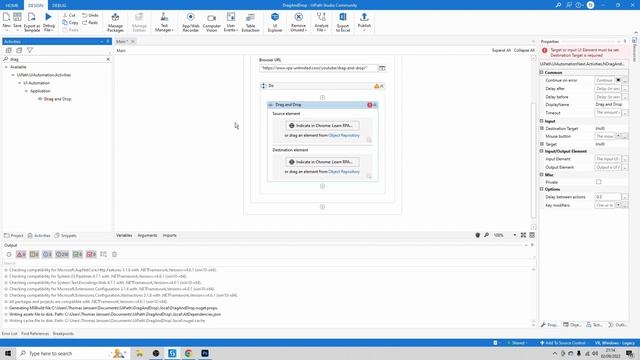Screen dimensions: 640x360
Task: Click Indicate in Chrome for Destination element
Action: click(322, 162)
